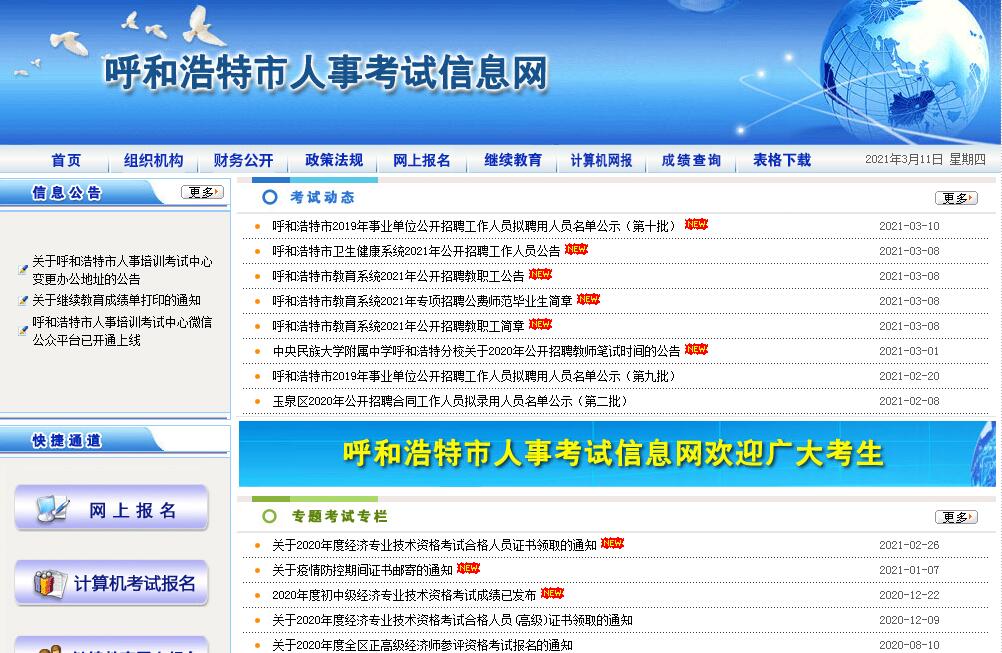Click the 信息公告 panel heading
This screenshot has width=1002, height=653.
pyautogui.click(x=66, y=192)
